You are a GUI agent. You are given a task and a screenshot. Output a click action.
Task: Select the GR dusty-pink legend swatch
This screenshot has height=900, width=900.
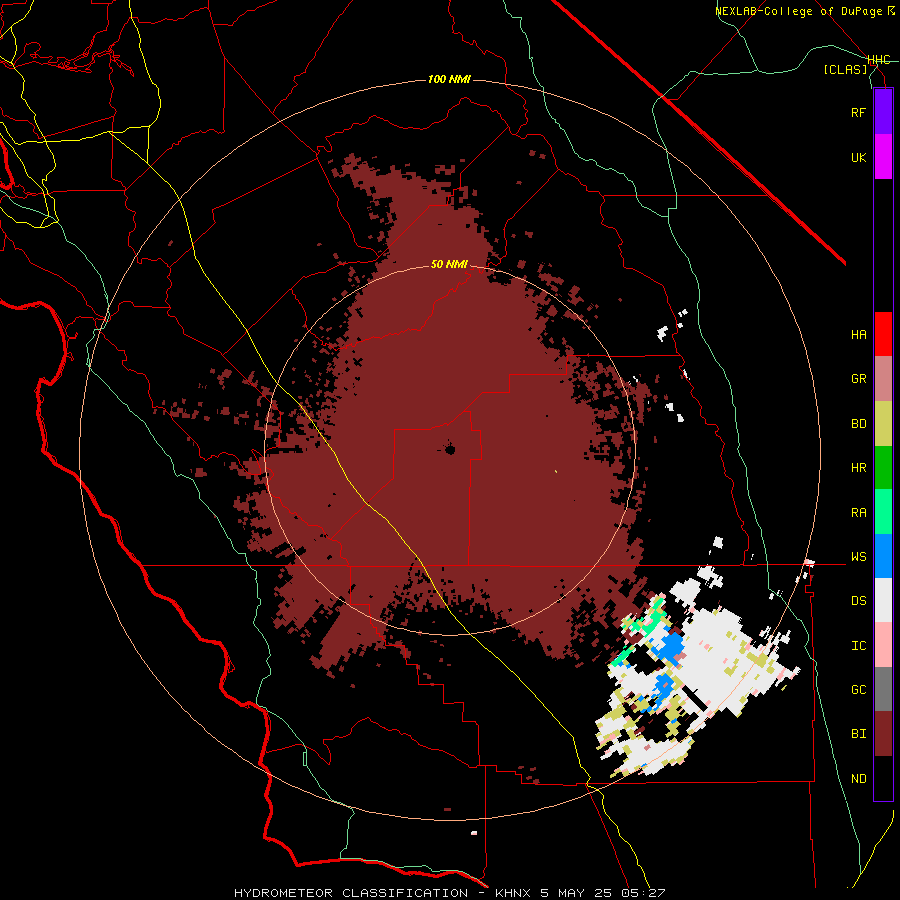[x=883, y=379]
